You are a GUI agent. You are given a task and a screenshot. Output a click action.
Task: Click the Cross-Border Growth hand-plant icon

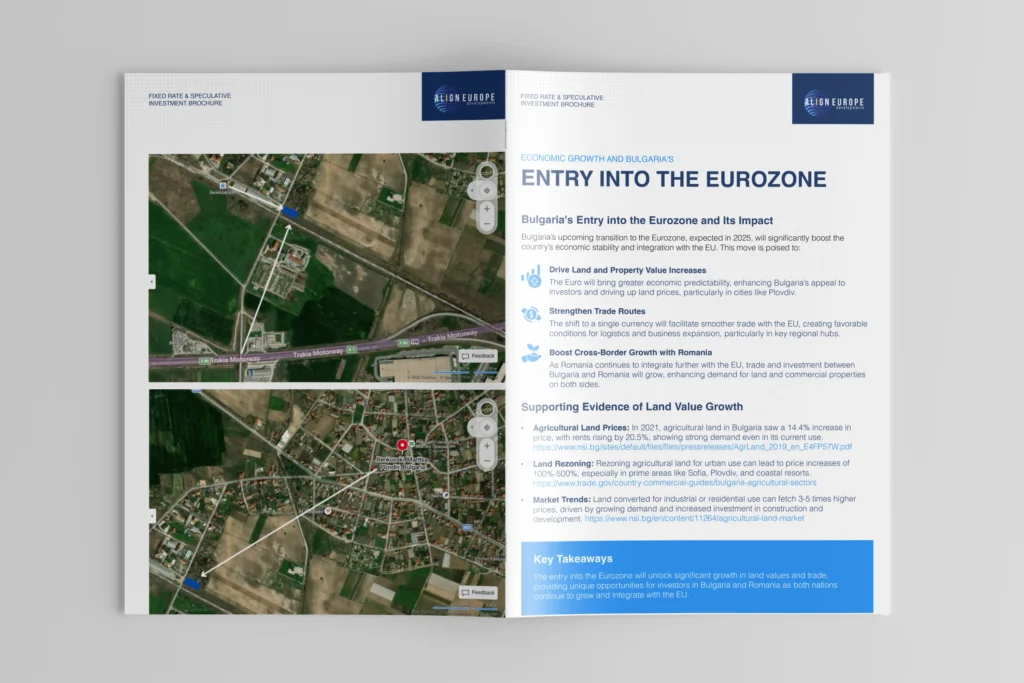pyautogui.click(x=531, y=353)
